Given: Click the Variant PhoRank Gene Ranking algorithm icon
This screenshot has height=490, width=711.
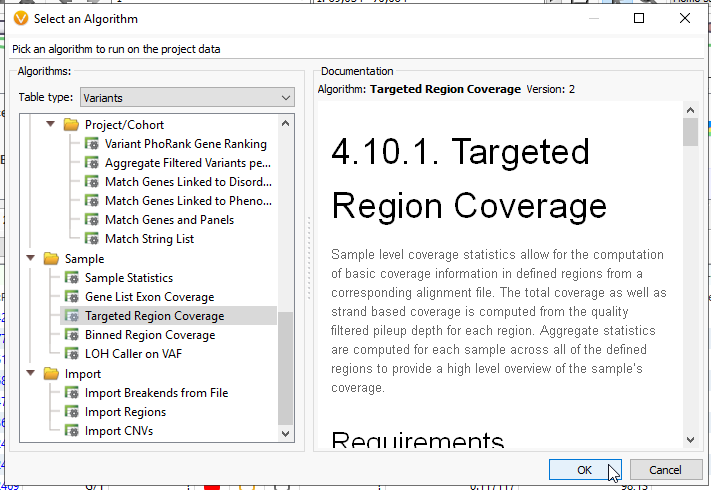Looking at the screenshot, I should [92, 144].
